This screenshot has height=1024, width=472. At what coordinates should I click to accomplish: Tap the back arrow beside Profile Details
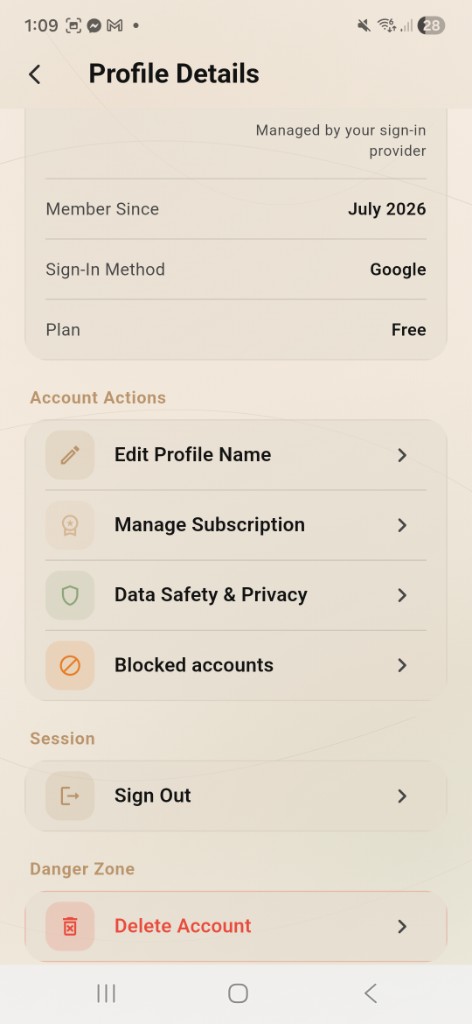coord(35,74)
